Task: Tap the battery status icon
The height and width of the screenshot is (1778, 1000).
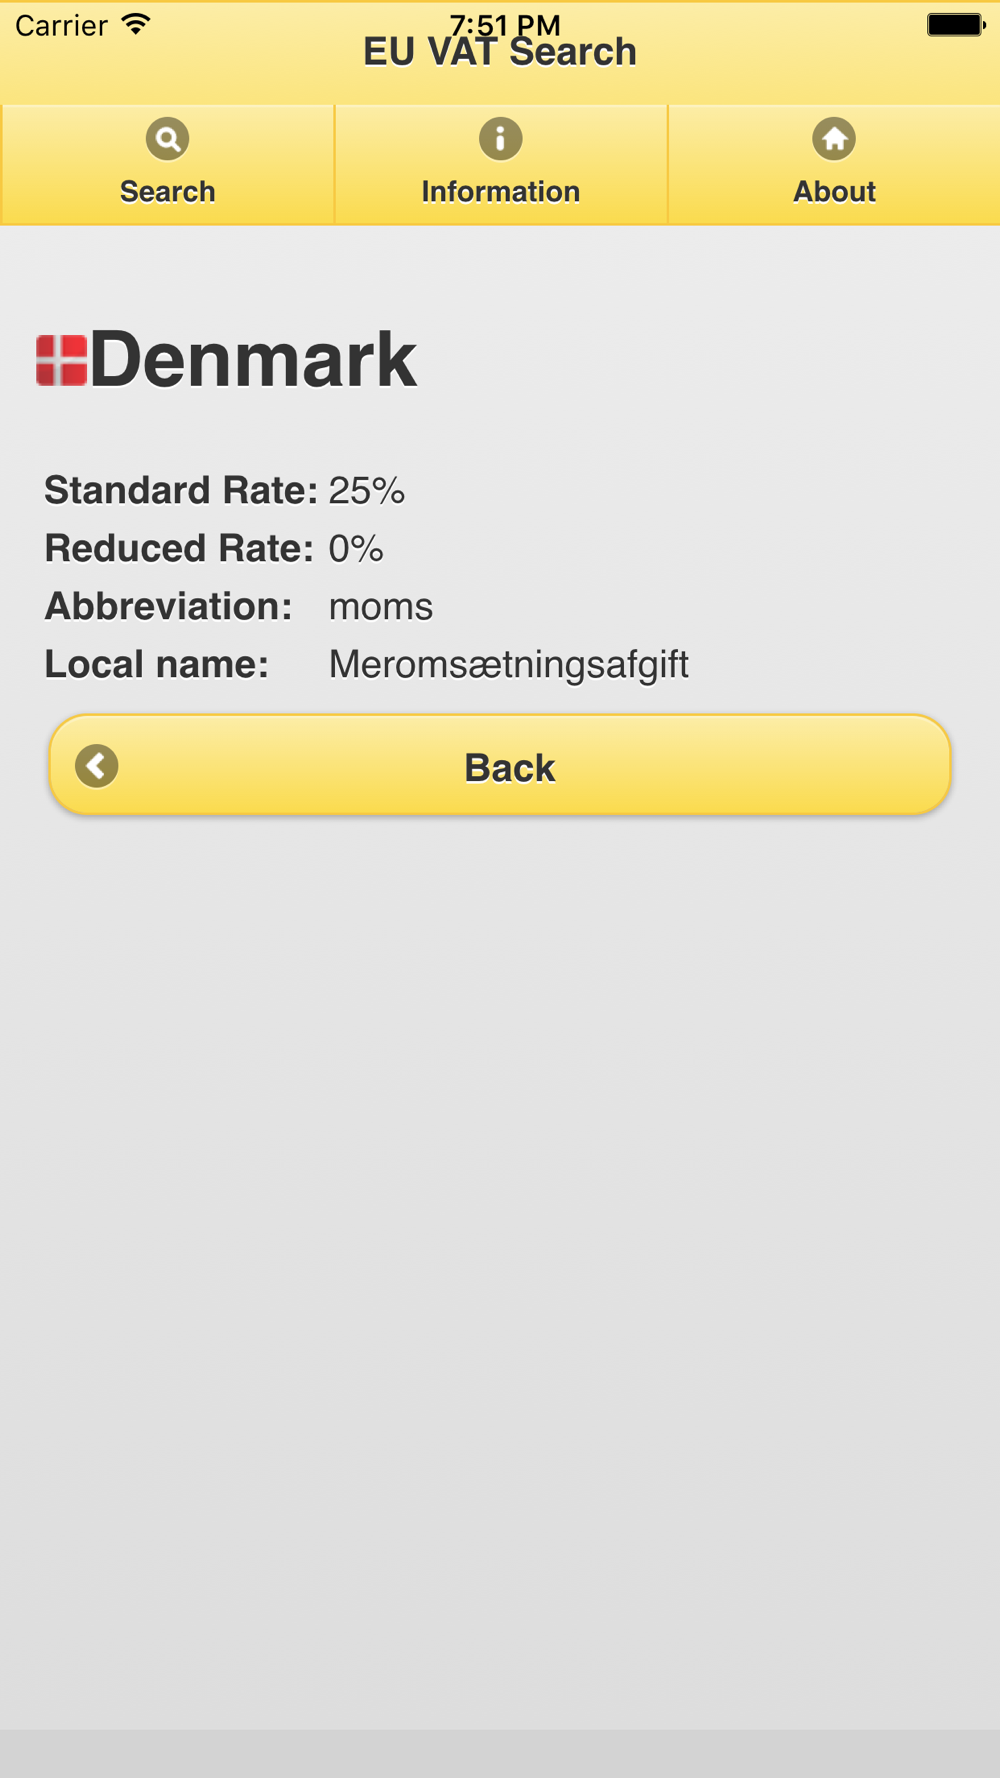Action: pos(956,25)
